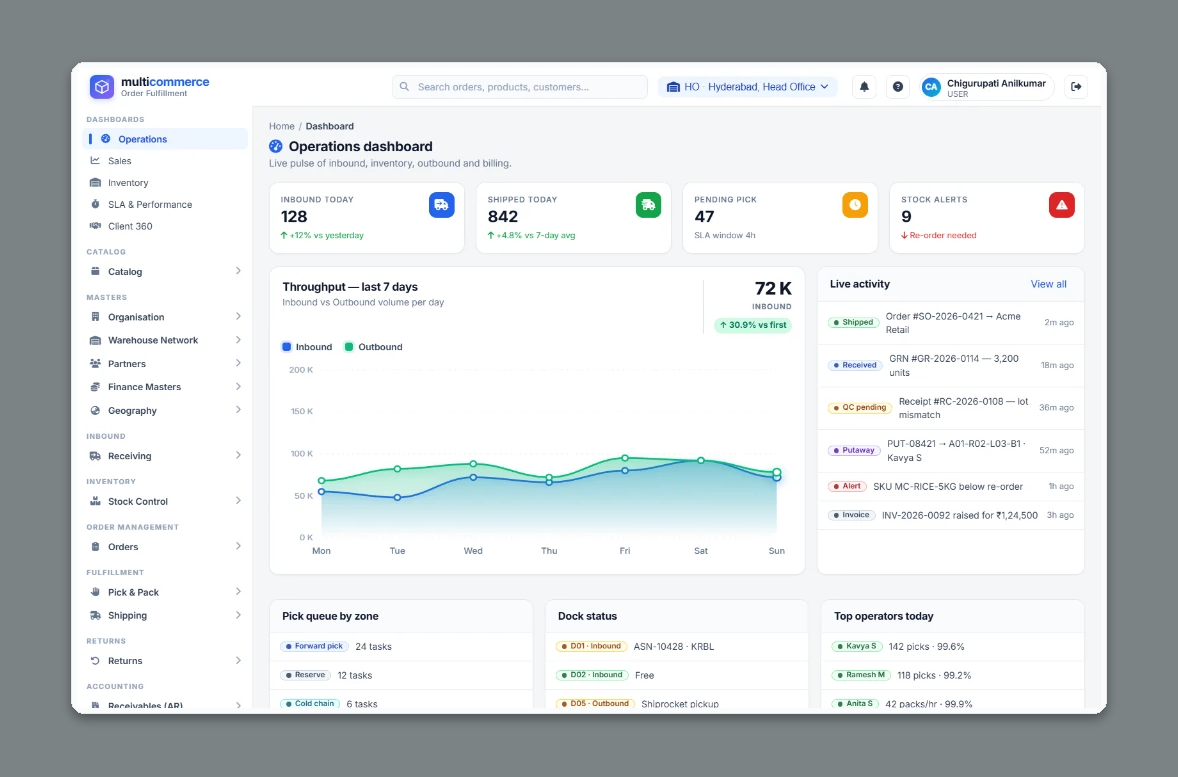1178x777 pixels.
Task: Expand the Finance Masters chevron
Action: (x=238, y=387)
